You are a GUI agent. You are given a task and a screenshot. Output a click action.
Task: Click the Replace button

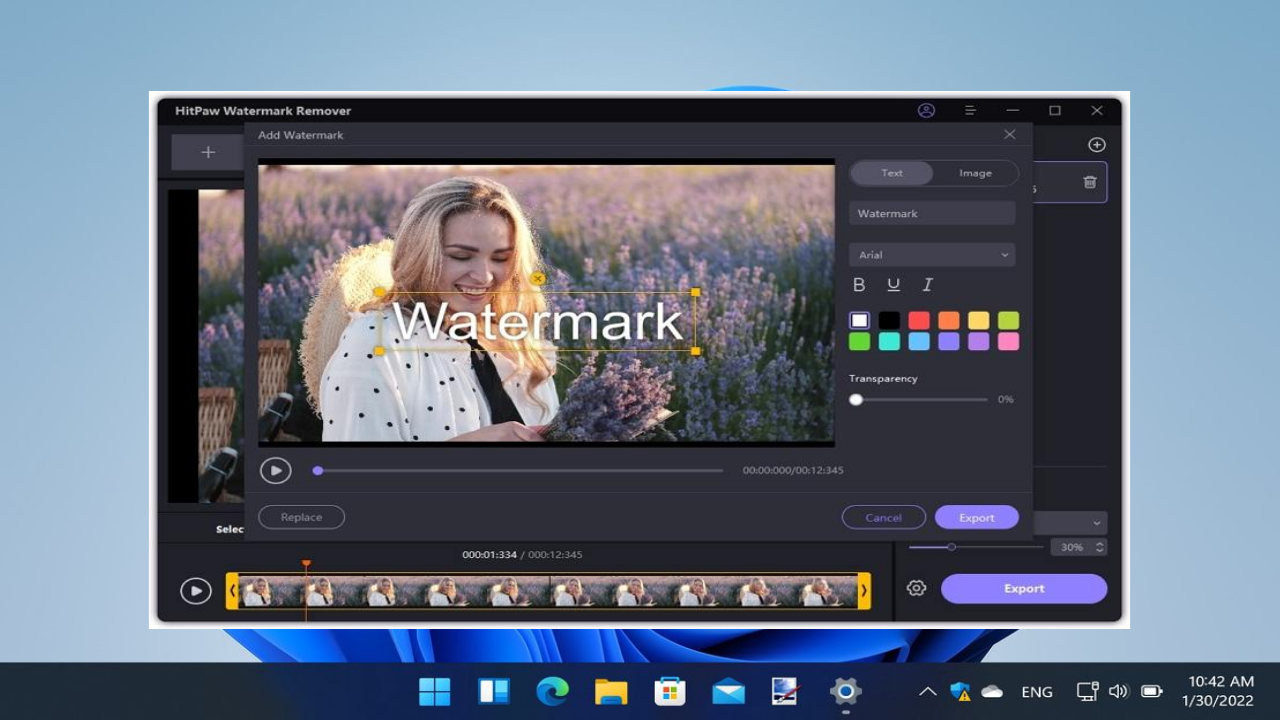[x=301, y=517]
